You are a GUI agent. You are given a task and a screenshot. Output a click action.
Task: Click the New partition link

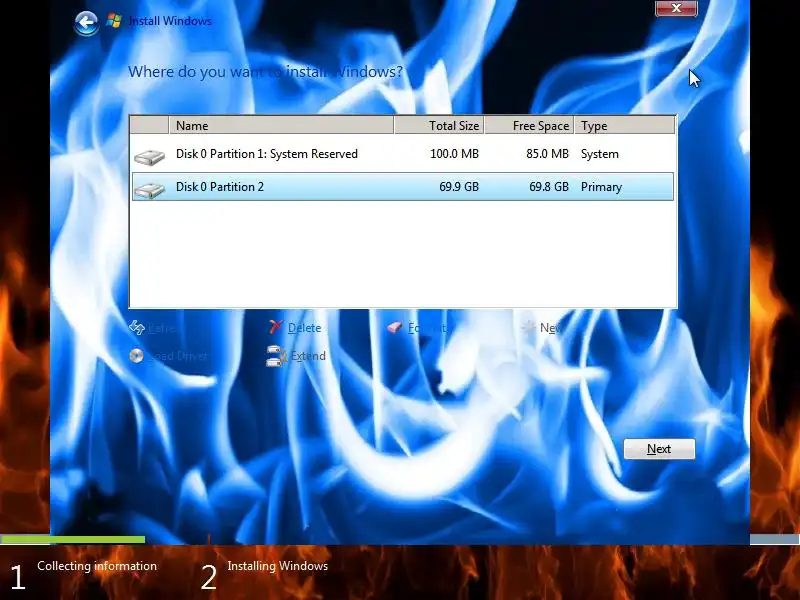point(551,328)
